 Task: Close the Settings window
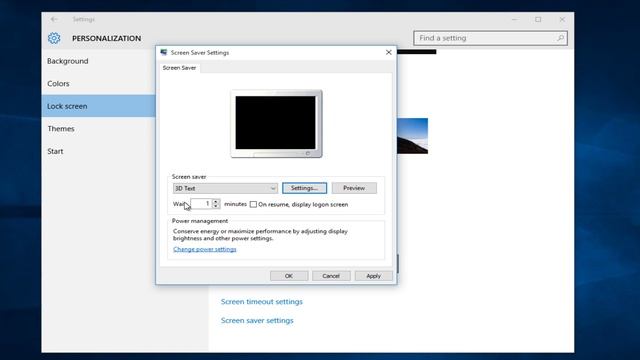point(562,19)
